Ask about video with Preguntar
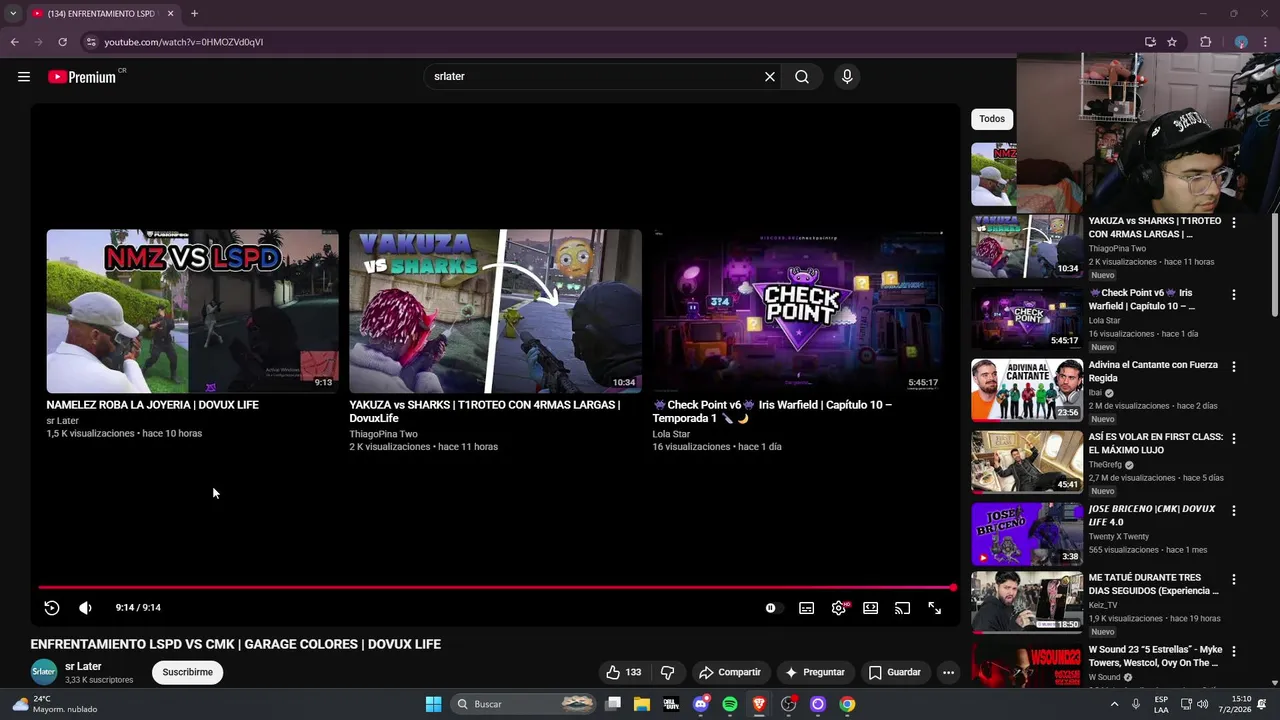1280x720 pixels. pyautogui.click(x=815, y=673)
